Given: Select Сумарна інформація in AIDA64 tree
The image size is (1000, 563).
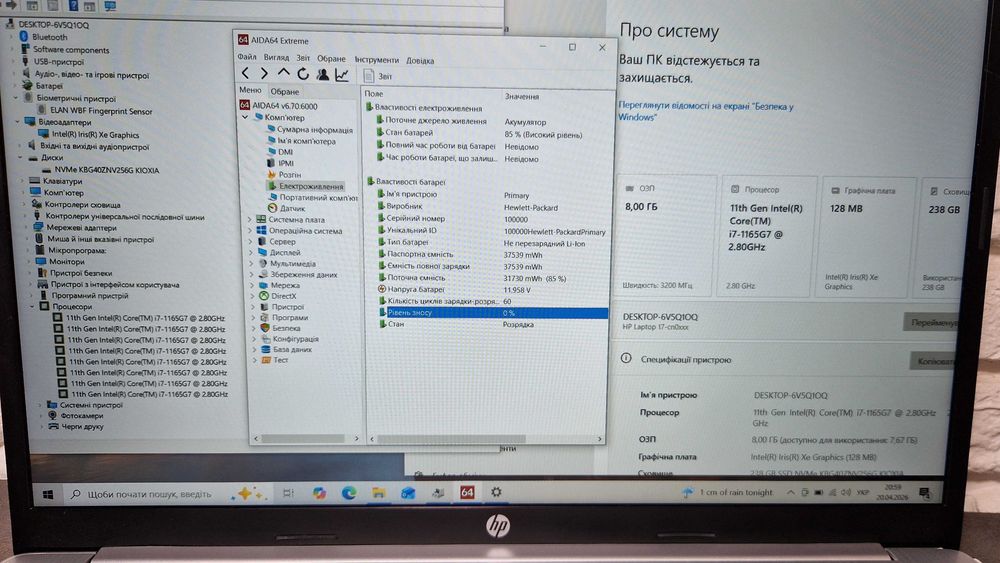Looking at the screenshot, I should tap(309, 129).
